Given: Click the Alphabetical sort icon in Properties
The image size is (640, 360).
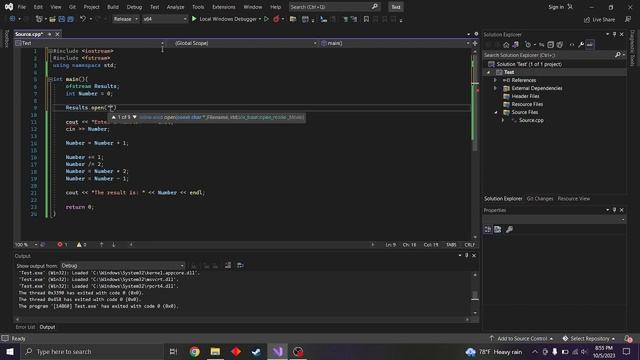Looking at the screenshot, I should (x=498, y=229).
